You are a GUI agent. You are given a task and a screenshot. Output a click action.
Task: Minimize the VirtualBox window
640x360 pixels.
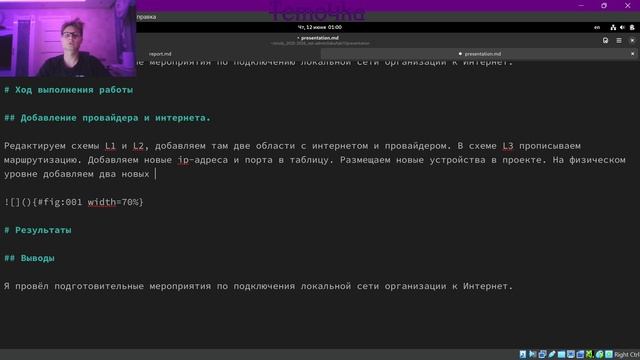(x=581, y=6)
